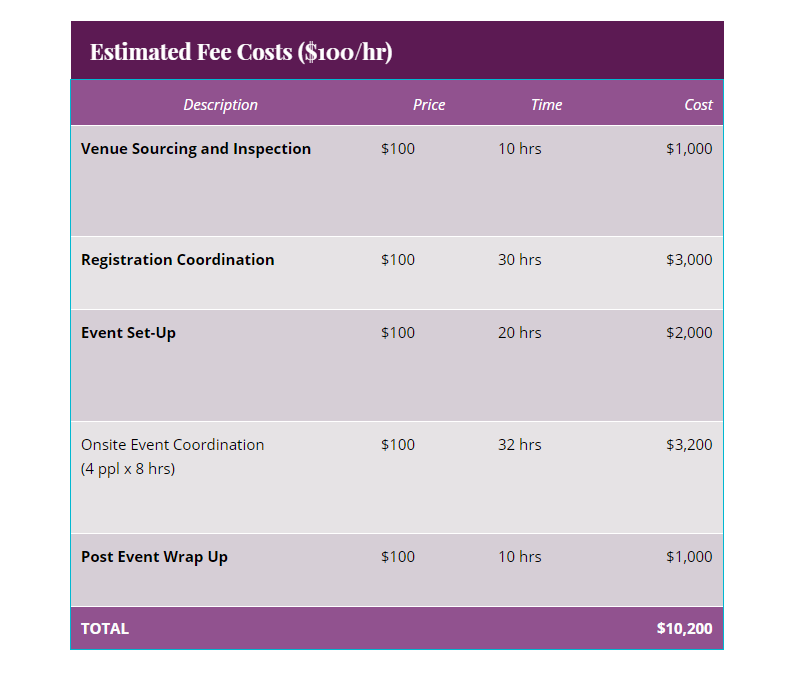789x682 pixels.
Task: Click the 30 hrs time cell
Action: tap(519, 260)
